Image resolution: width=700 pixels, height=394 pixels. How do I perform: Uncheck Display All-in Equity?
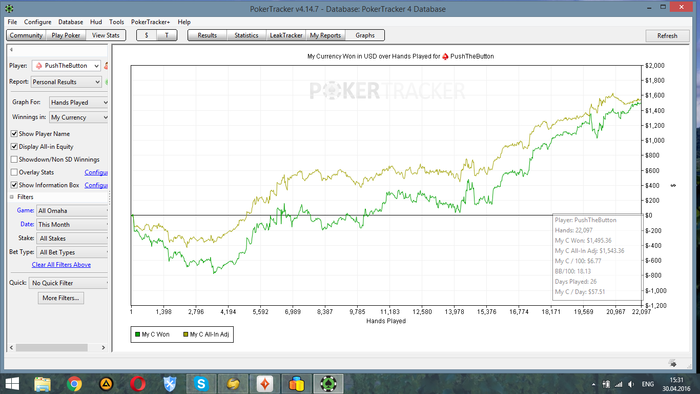click(x=14, y=146)
